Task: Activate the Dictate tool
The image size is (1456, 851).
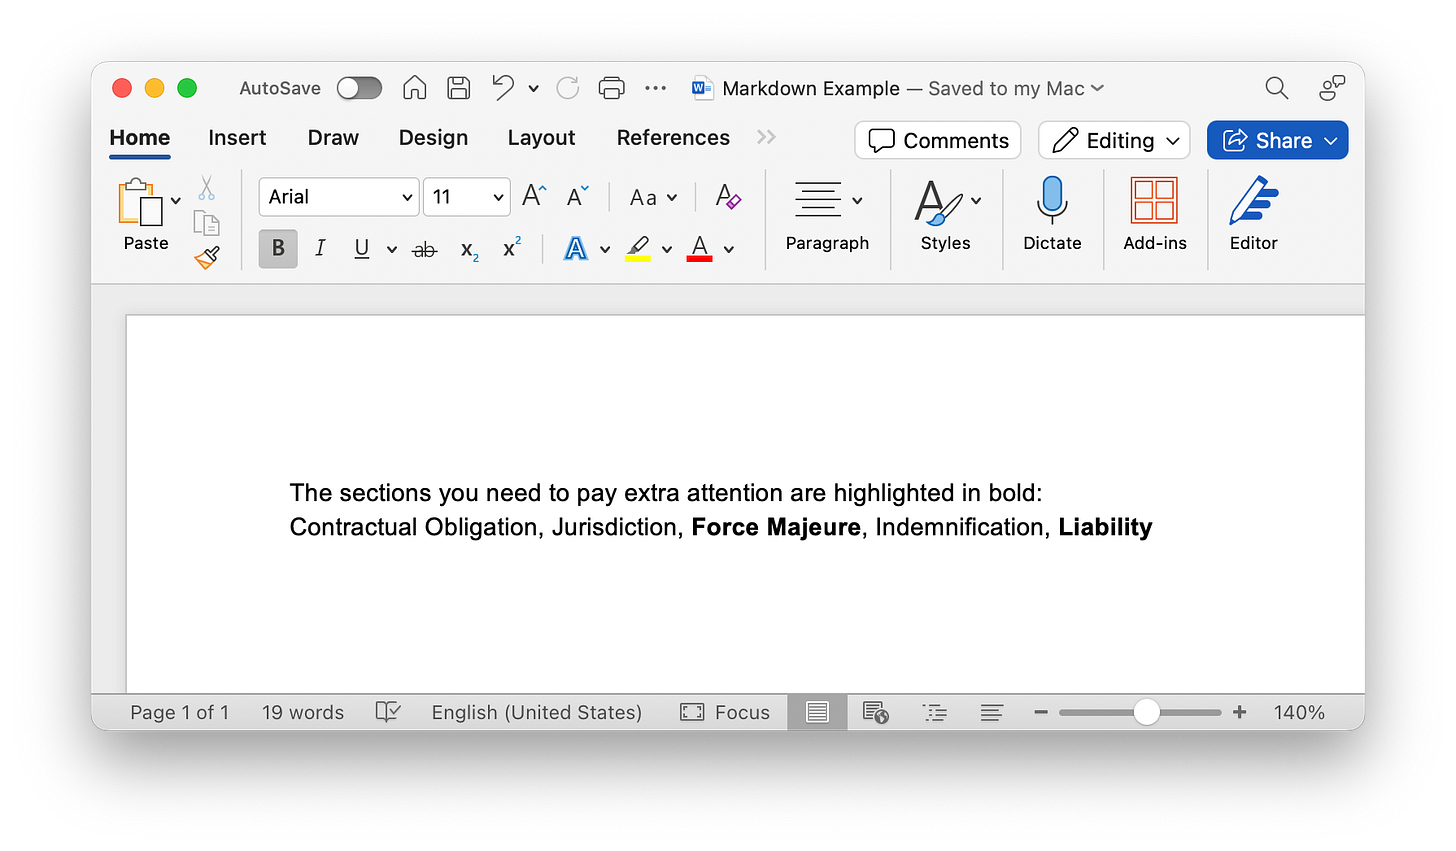Action: point(1052,212)
